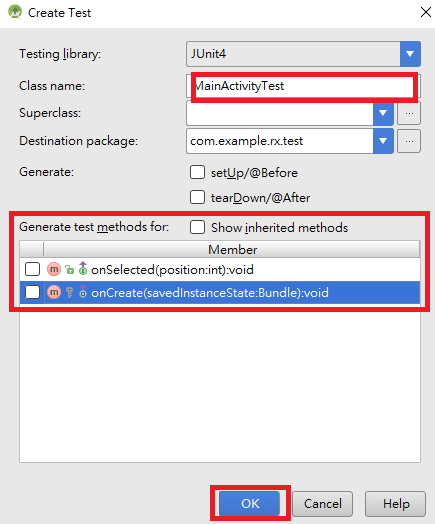Check the onSelected method checkbox

[32, 269]
